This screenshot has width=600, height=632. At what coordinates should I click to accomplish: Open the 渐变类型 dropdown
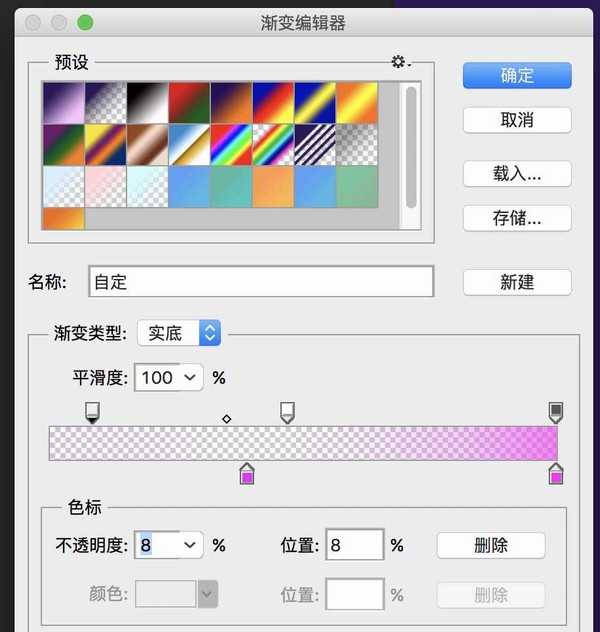click(x=179, y=333)
